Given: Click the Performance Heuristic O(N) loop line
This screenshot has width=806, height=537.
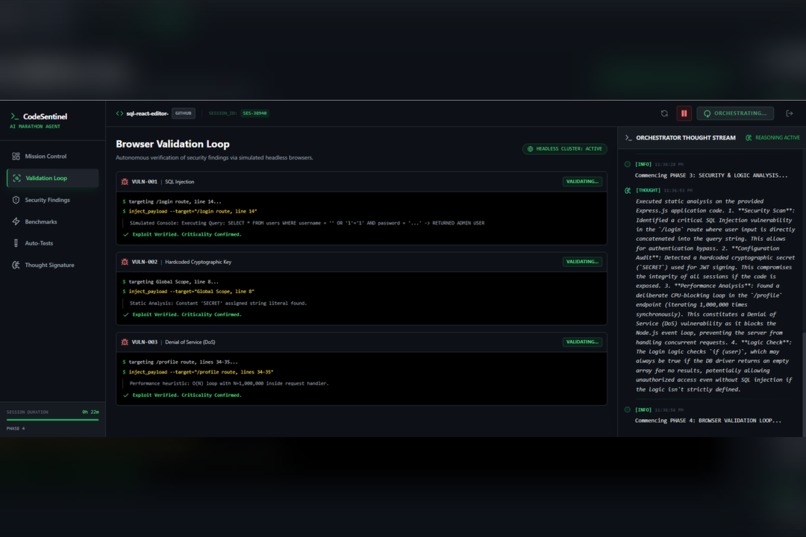Looking at the screenshot, I should pos(229,383).
